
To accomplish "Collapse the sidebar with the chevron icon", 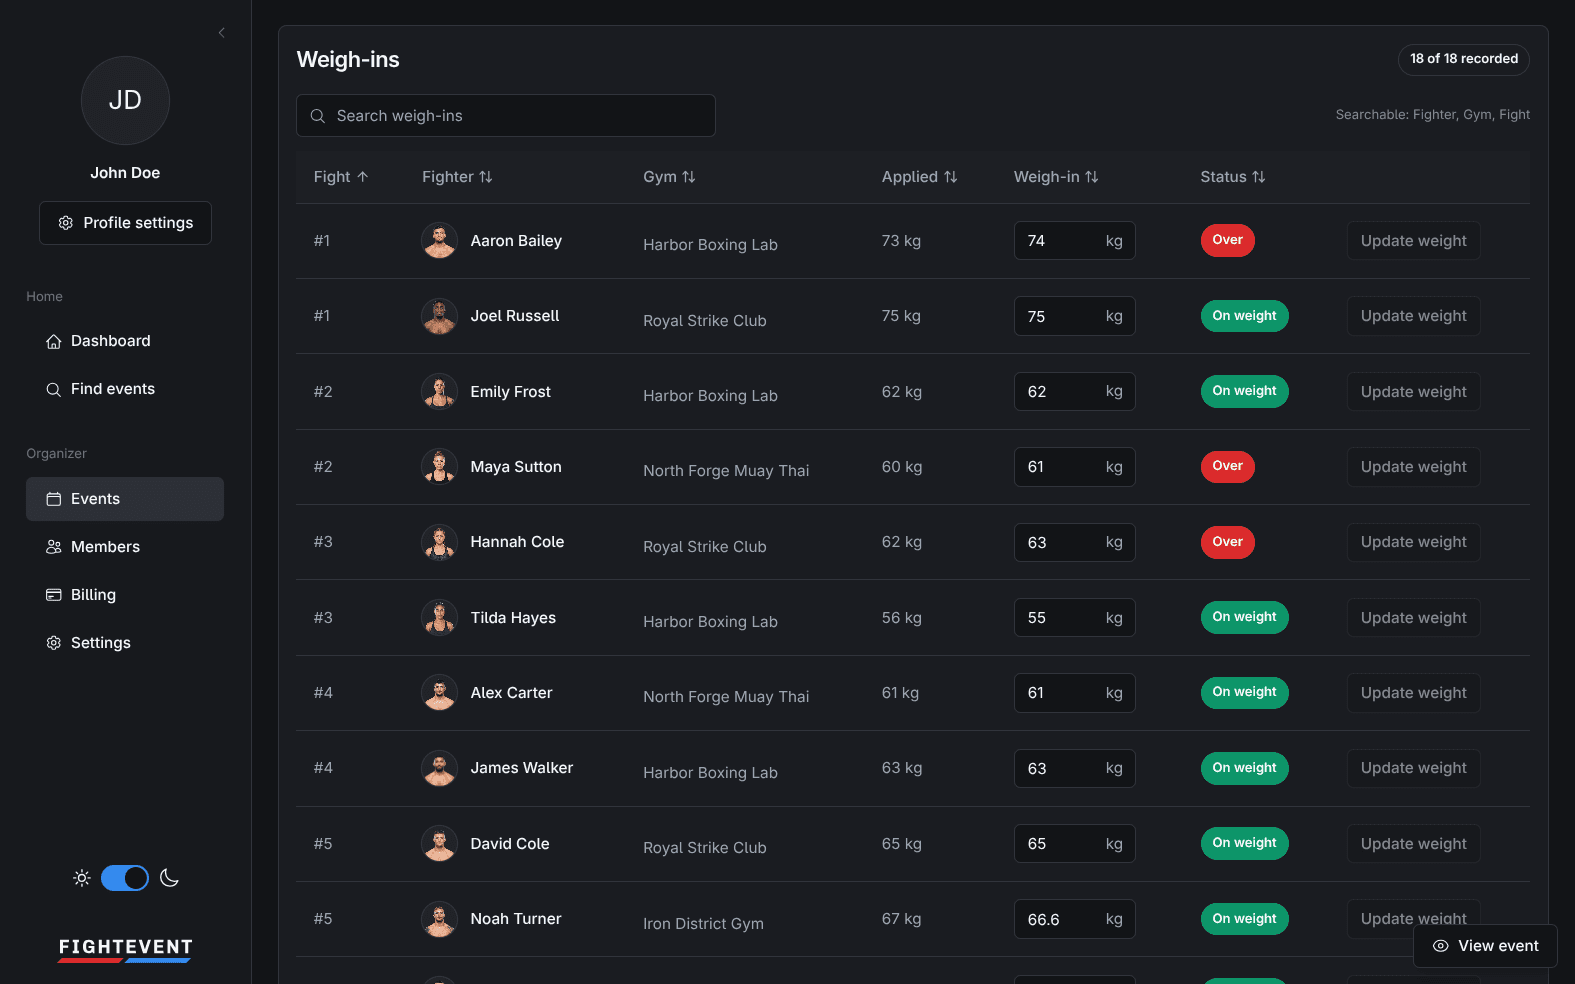I will click(222, 33).
